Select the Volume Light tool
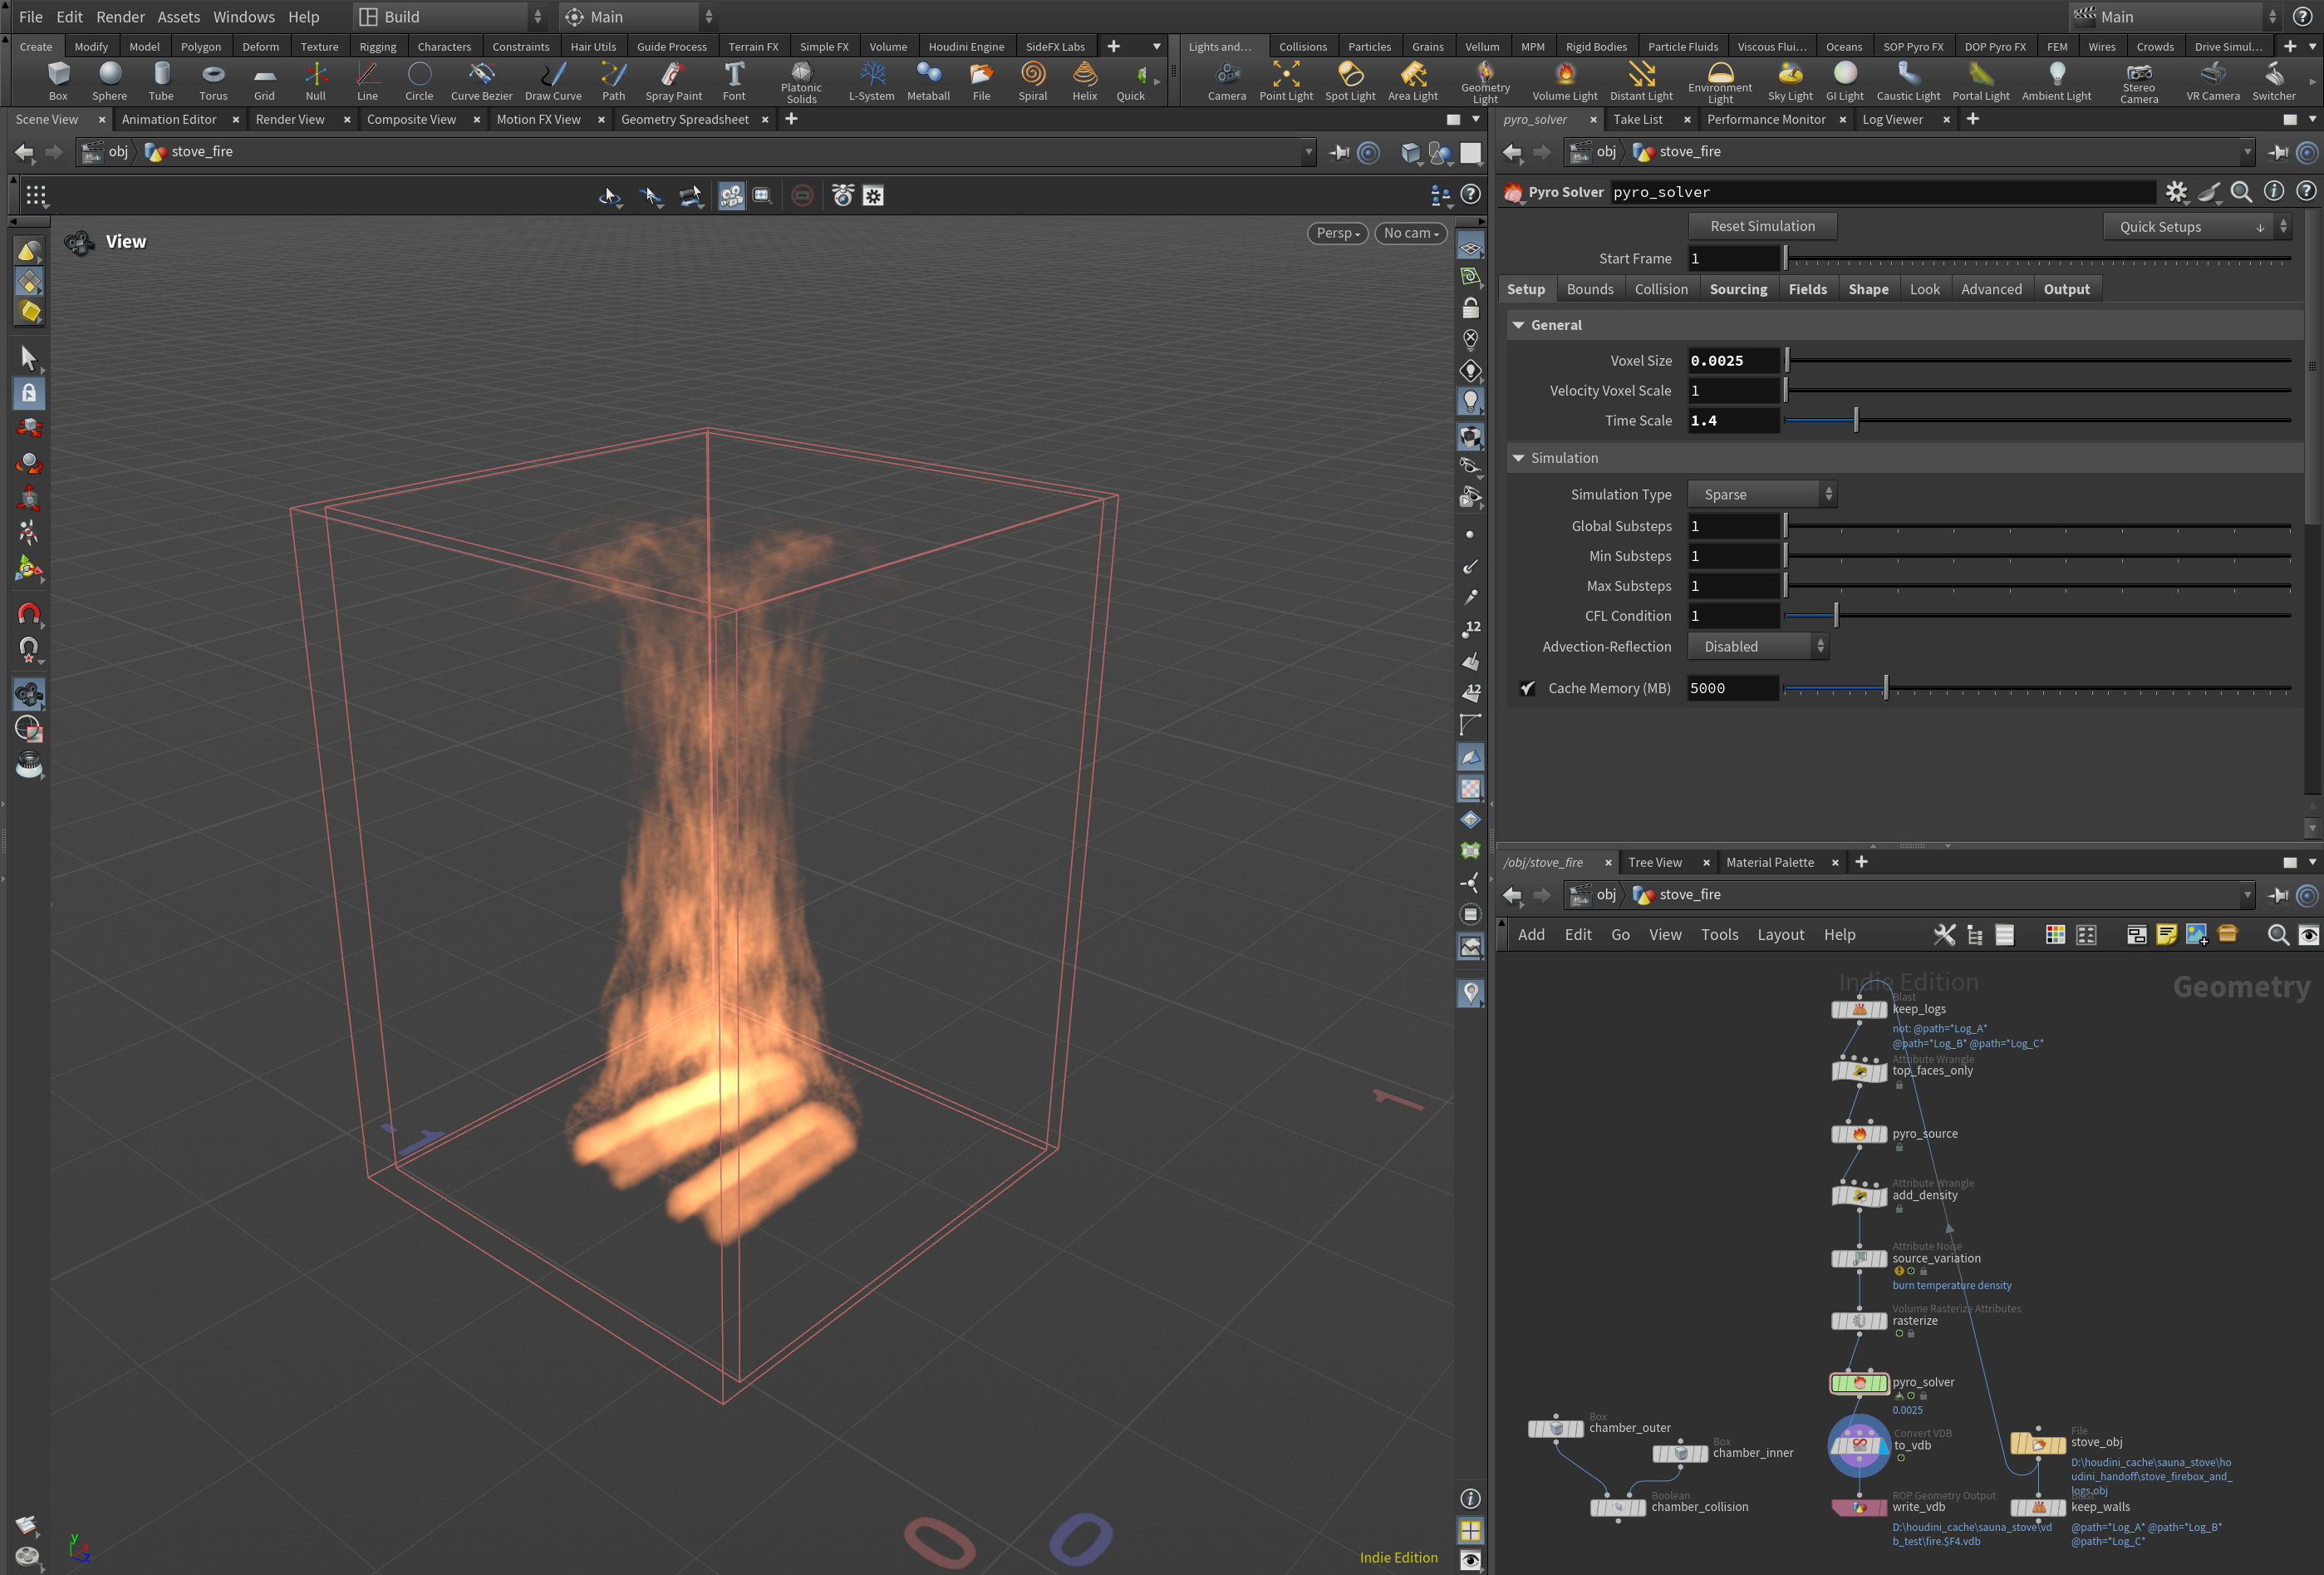Viewport: 2324px width, 1575px height. 1564,81
